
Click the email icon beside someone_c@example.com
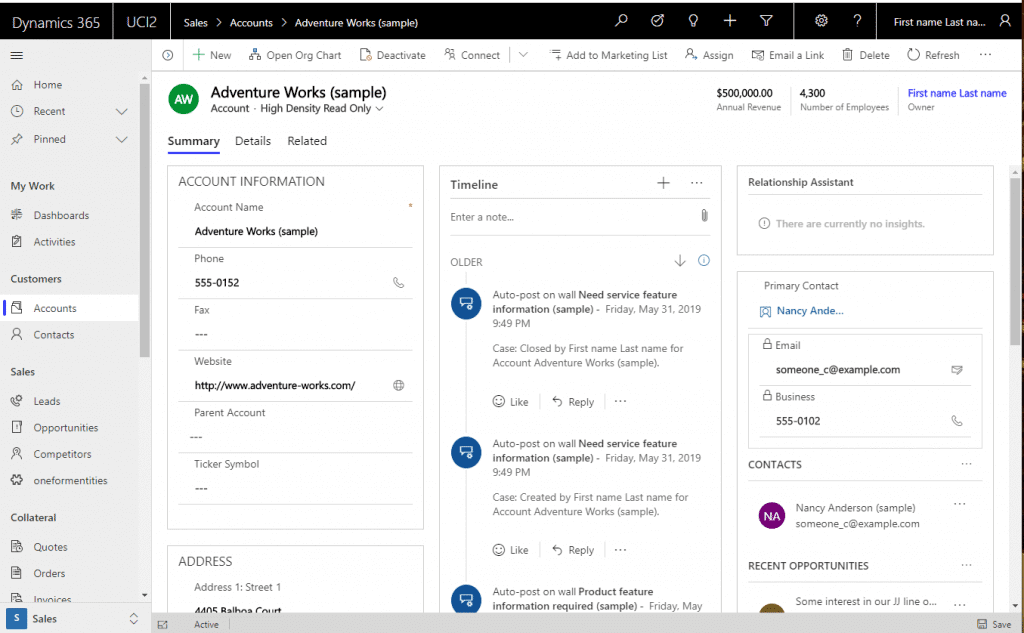pos(957,370)
